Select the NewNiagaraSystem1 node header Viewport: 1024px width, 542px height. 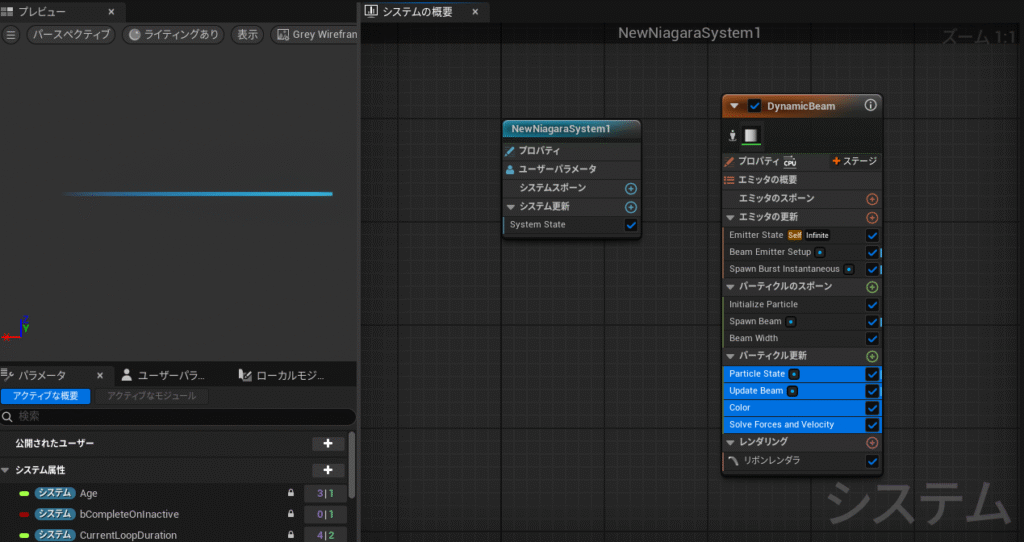pyautogui.click(x=571, y=129)
